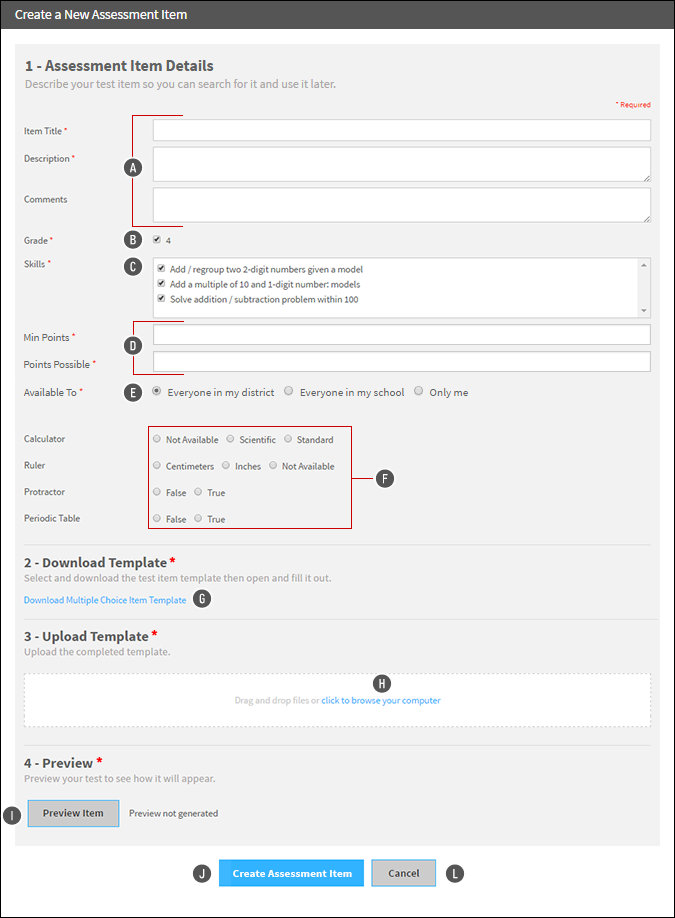The width and height of the screenshot is (675, 918).
Task: Click into the Description text area
Action: point(402,165)
